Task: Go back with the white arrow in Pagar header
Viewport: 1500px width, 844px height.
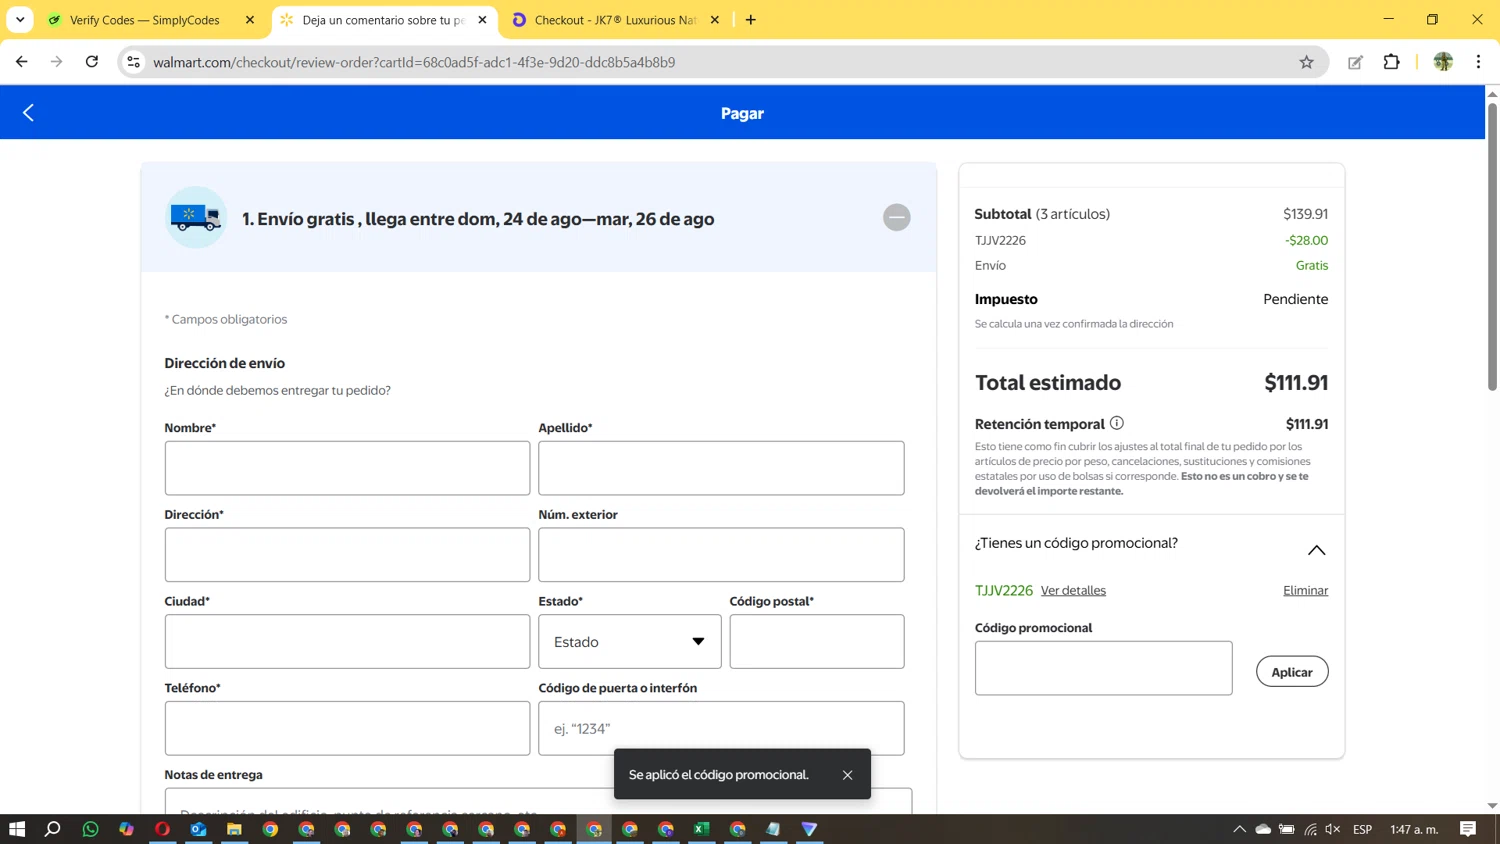Action: (x=28, y=113)
